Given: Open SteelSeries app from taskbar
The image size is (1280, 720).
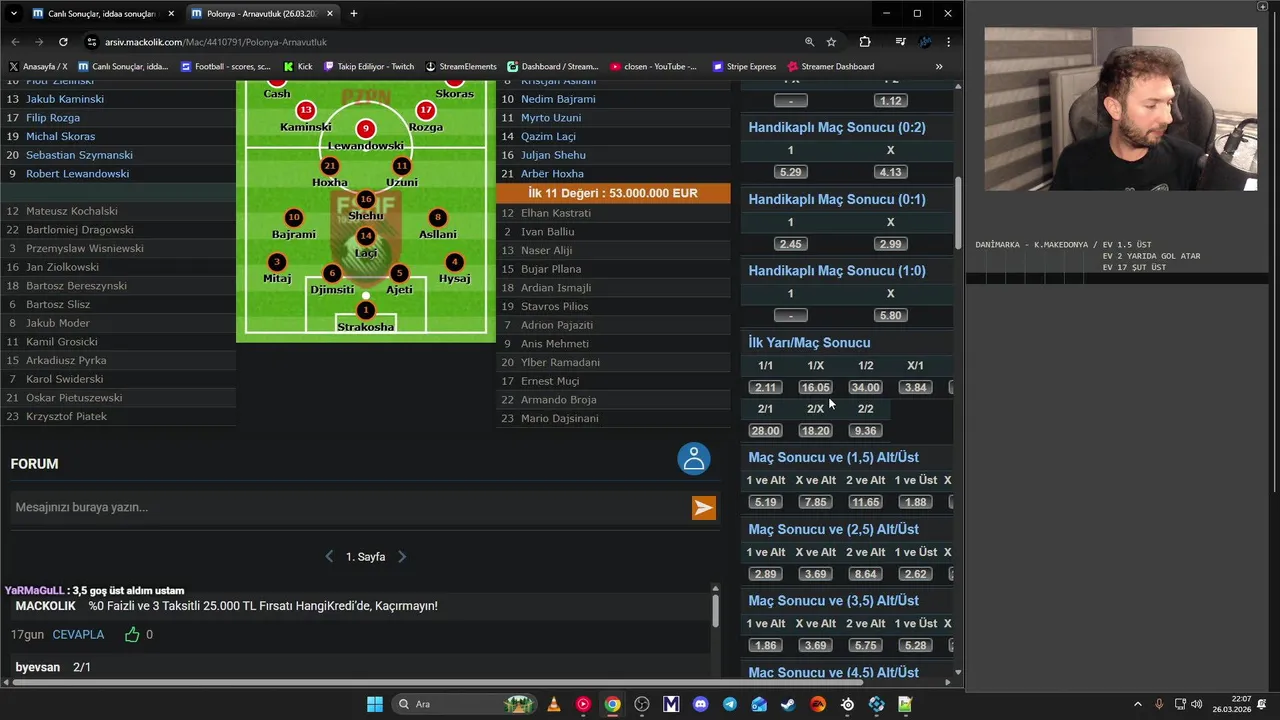Looking at the screenshot, I should (x=848, y=704).
